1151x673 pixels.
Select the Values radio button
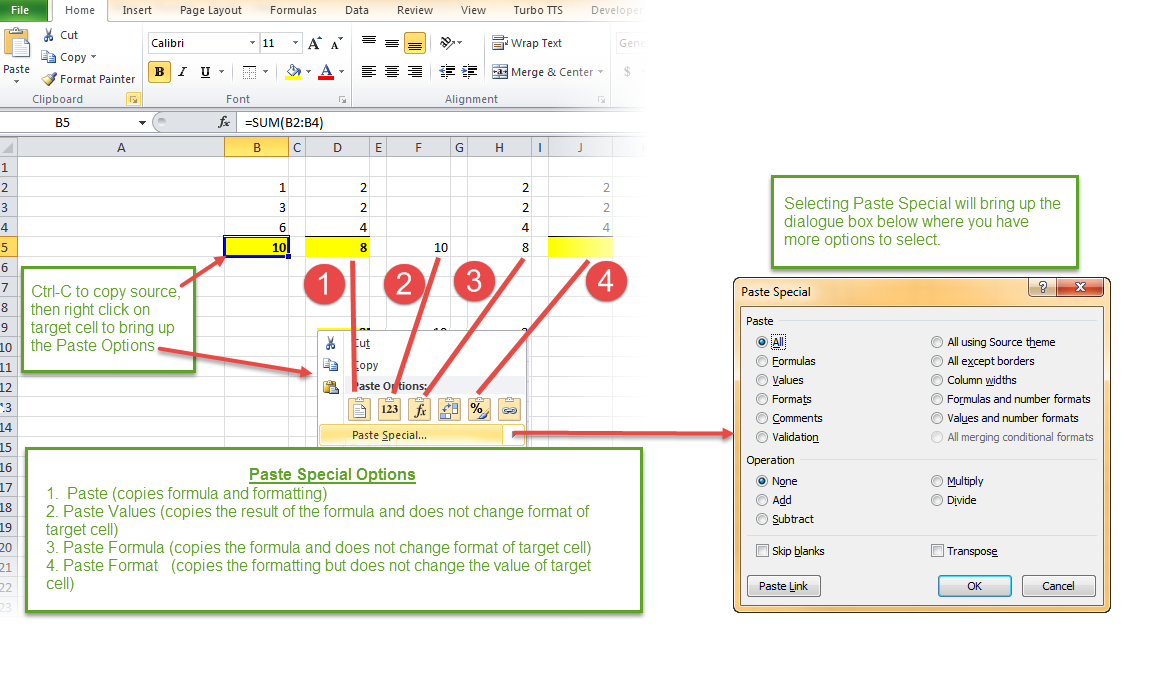[762, 379]
